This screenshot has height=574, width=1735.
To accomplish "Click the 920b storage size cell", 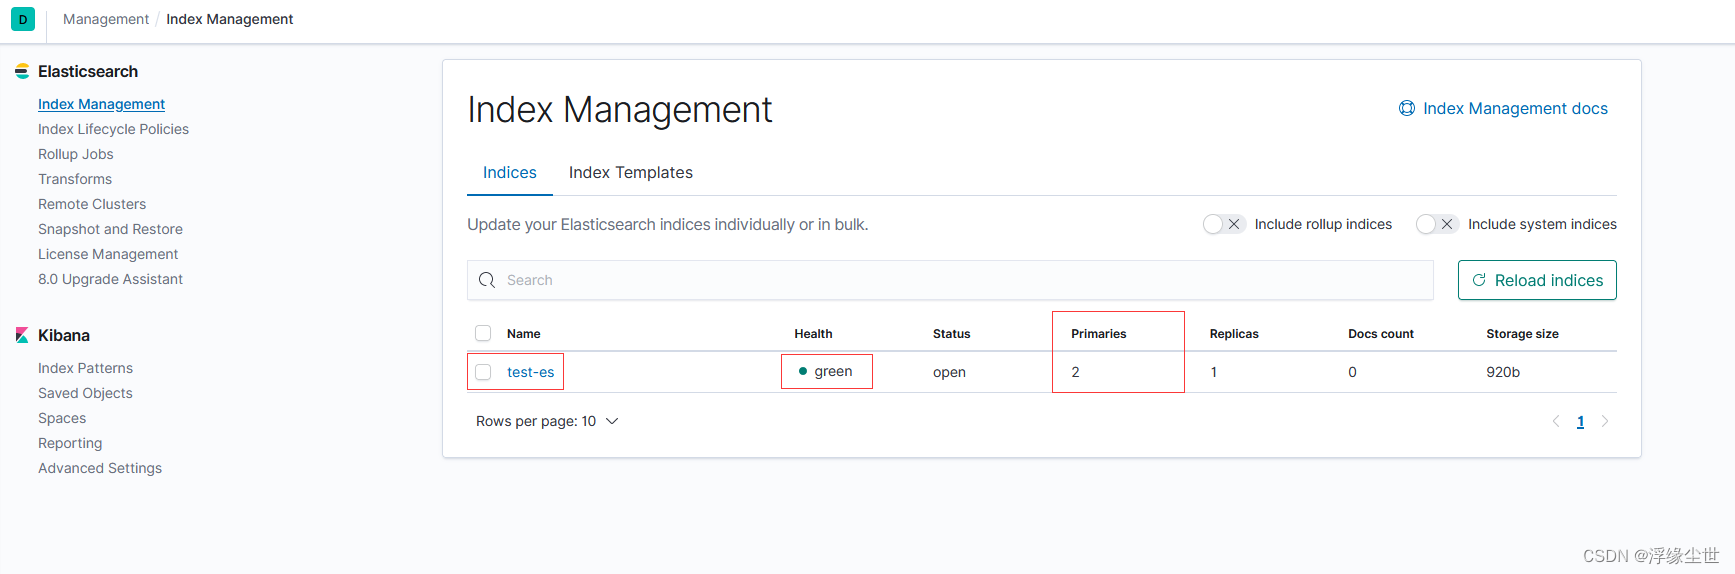I will pyautogui.click(x=1503, y=372).
